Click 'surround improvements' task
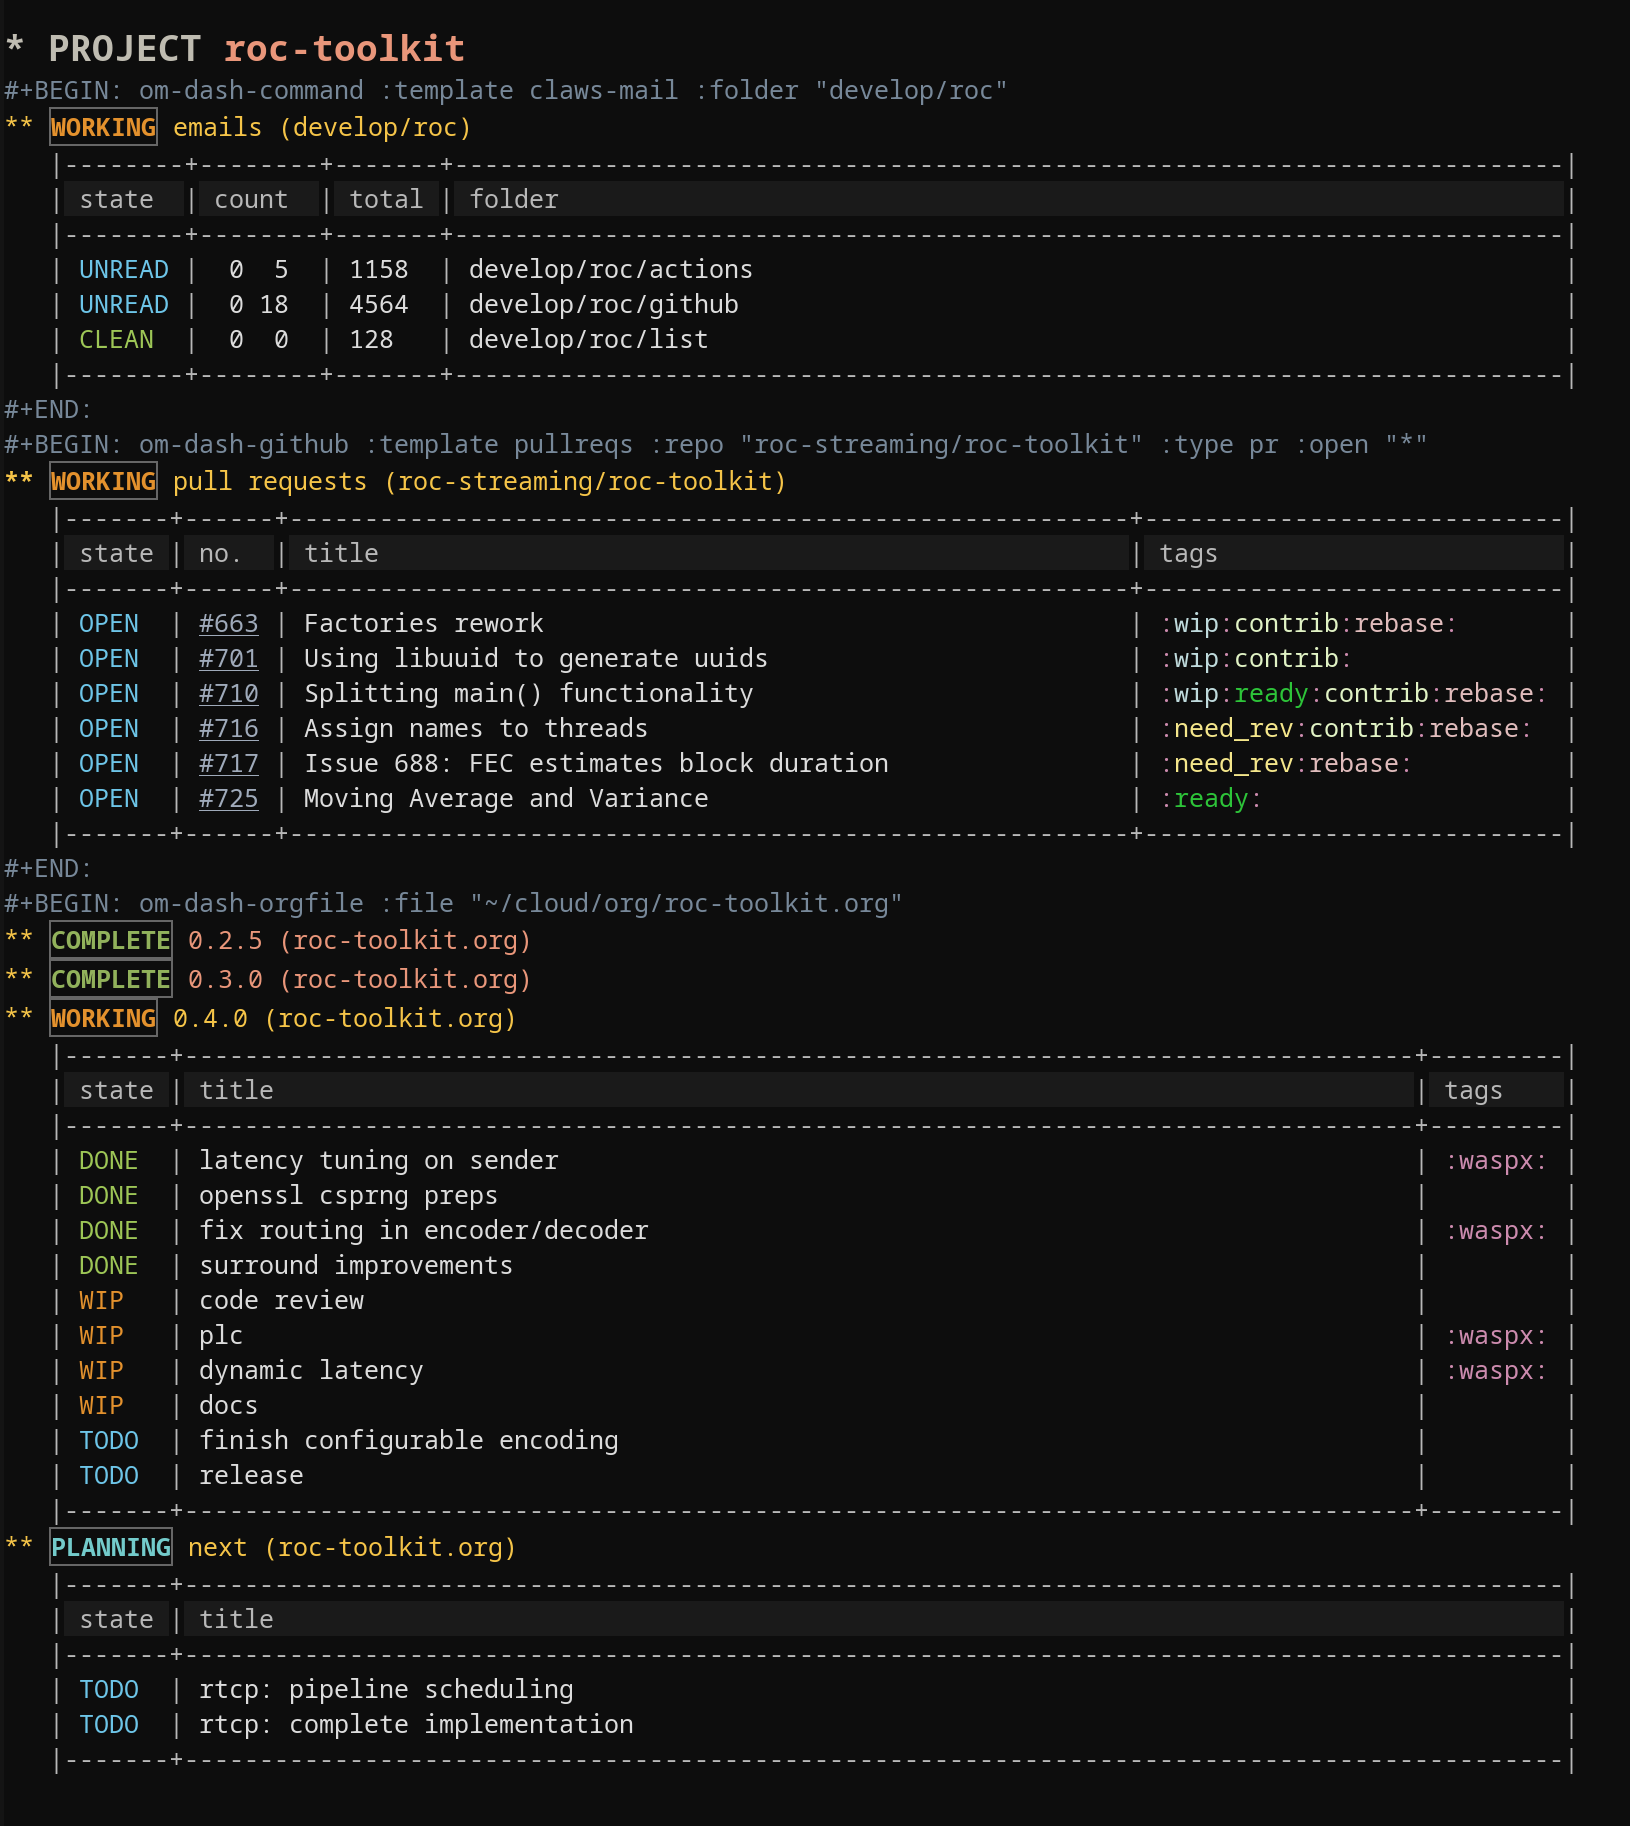The width and height of the screenshot is (1630, 1826). [355, 1266]
